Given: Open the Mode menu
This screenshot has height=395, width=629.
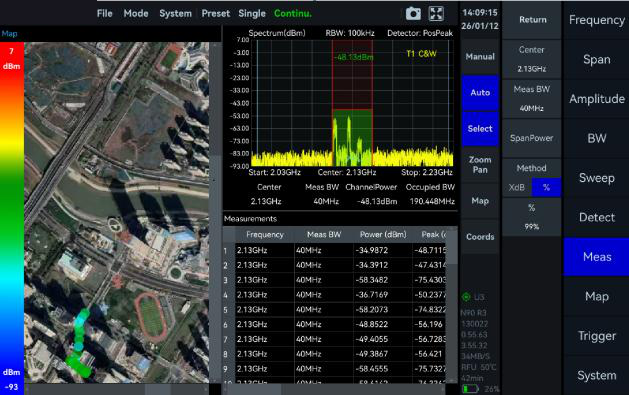Looking at the screenshot, I should (136, 14).
